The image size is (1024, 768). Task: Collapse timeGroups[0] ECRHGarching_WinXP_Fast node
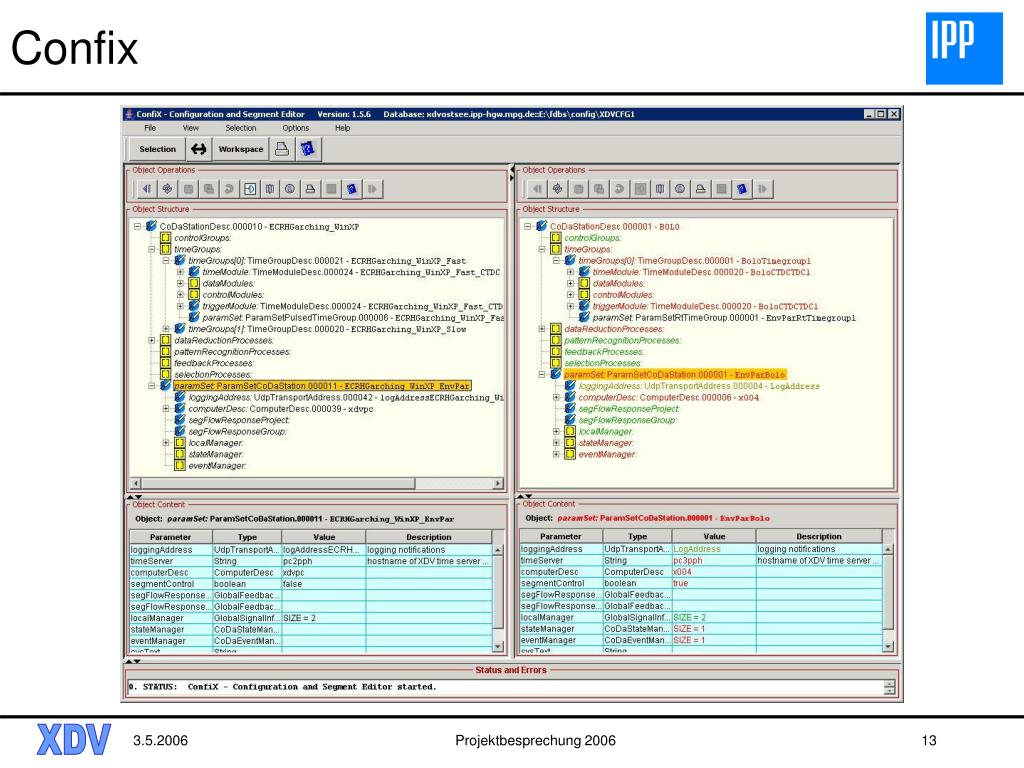pyautogui.click(x=166, y=261)
